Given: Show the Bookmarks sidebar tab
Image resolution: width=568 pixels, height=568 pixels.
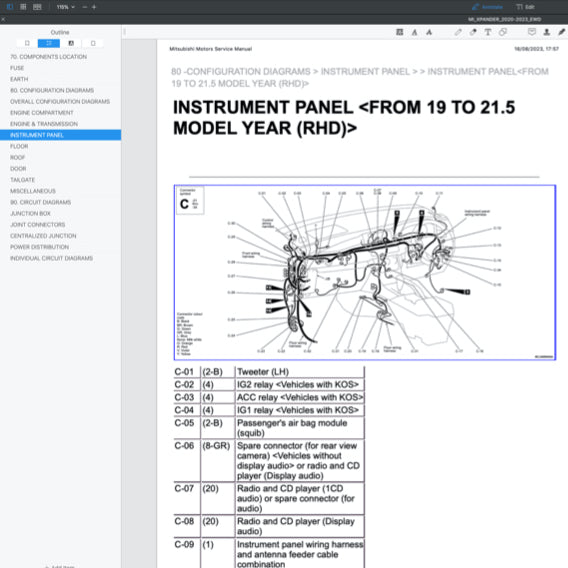Looking at the screenshot, I should pos(27,43).
